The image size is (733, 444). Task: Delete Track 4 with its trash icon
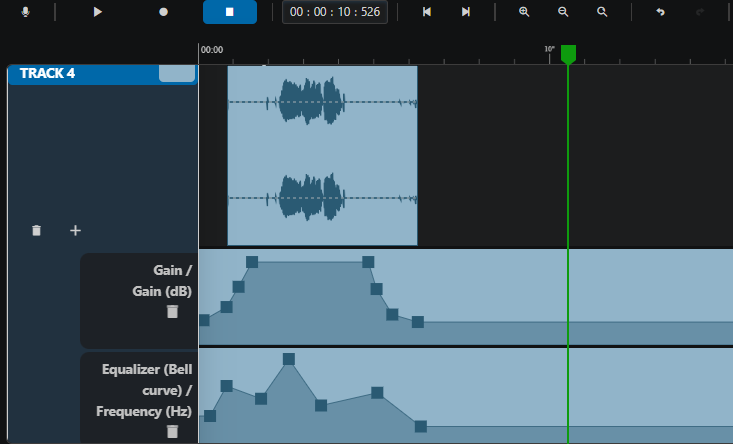[x=36, y=230]
